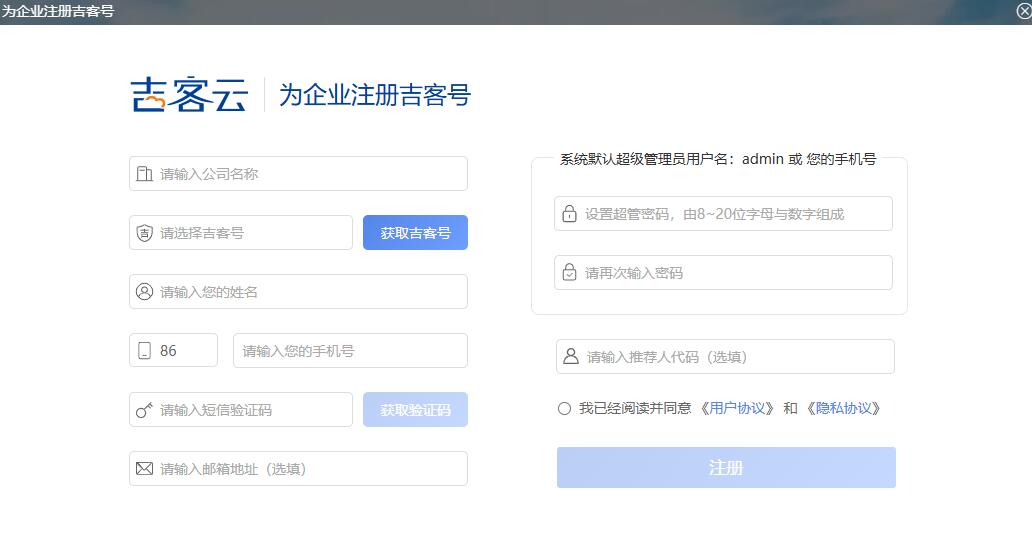Click the person icon in name field

pyautogui.click(x=144, y=292)
